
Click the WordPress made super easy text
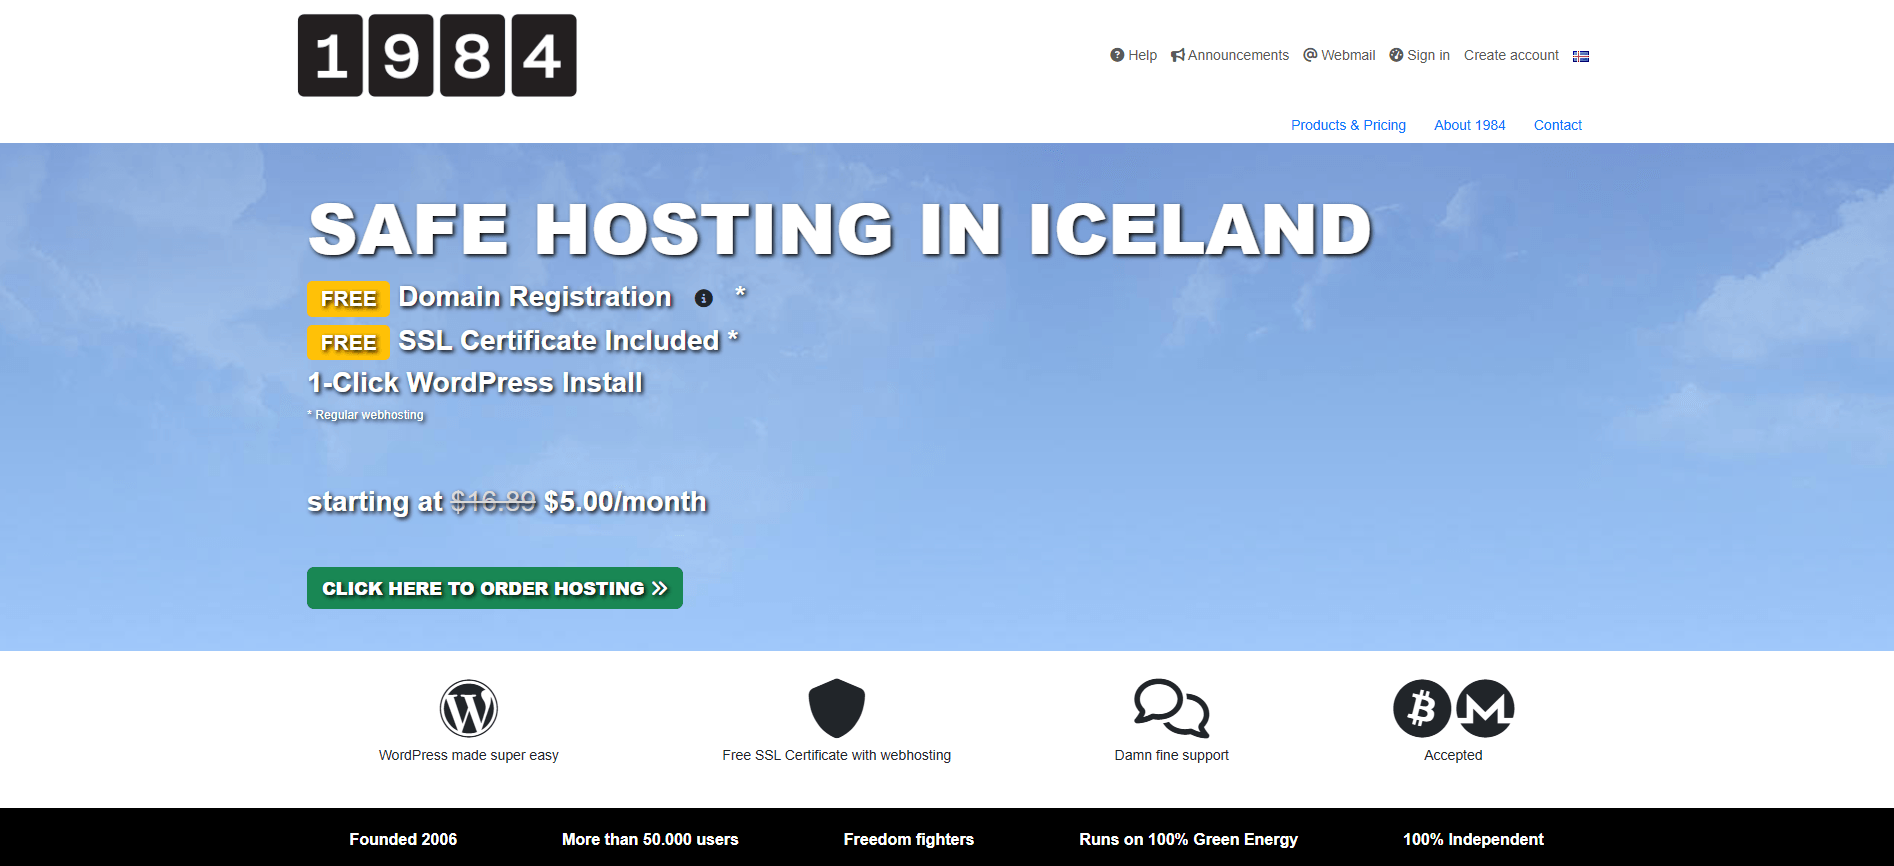pyautogui.click(x=468, y=755)
